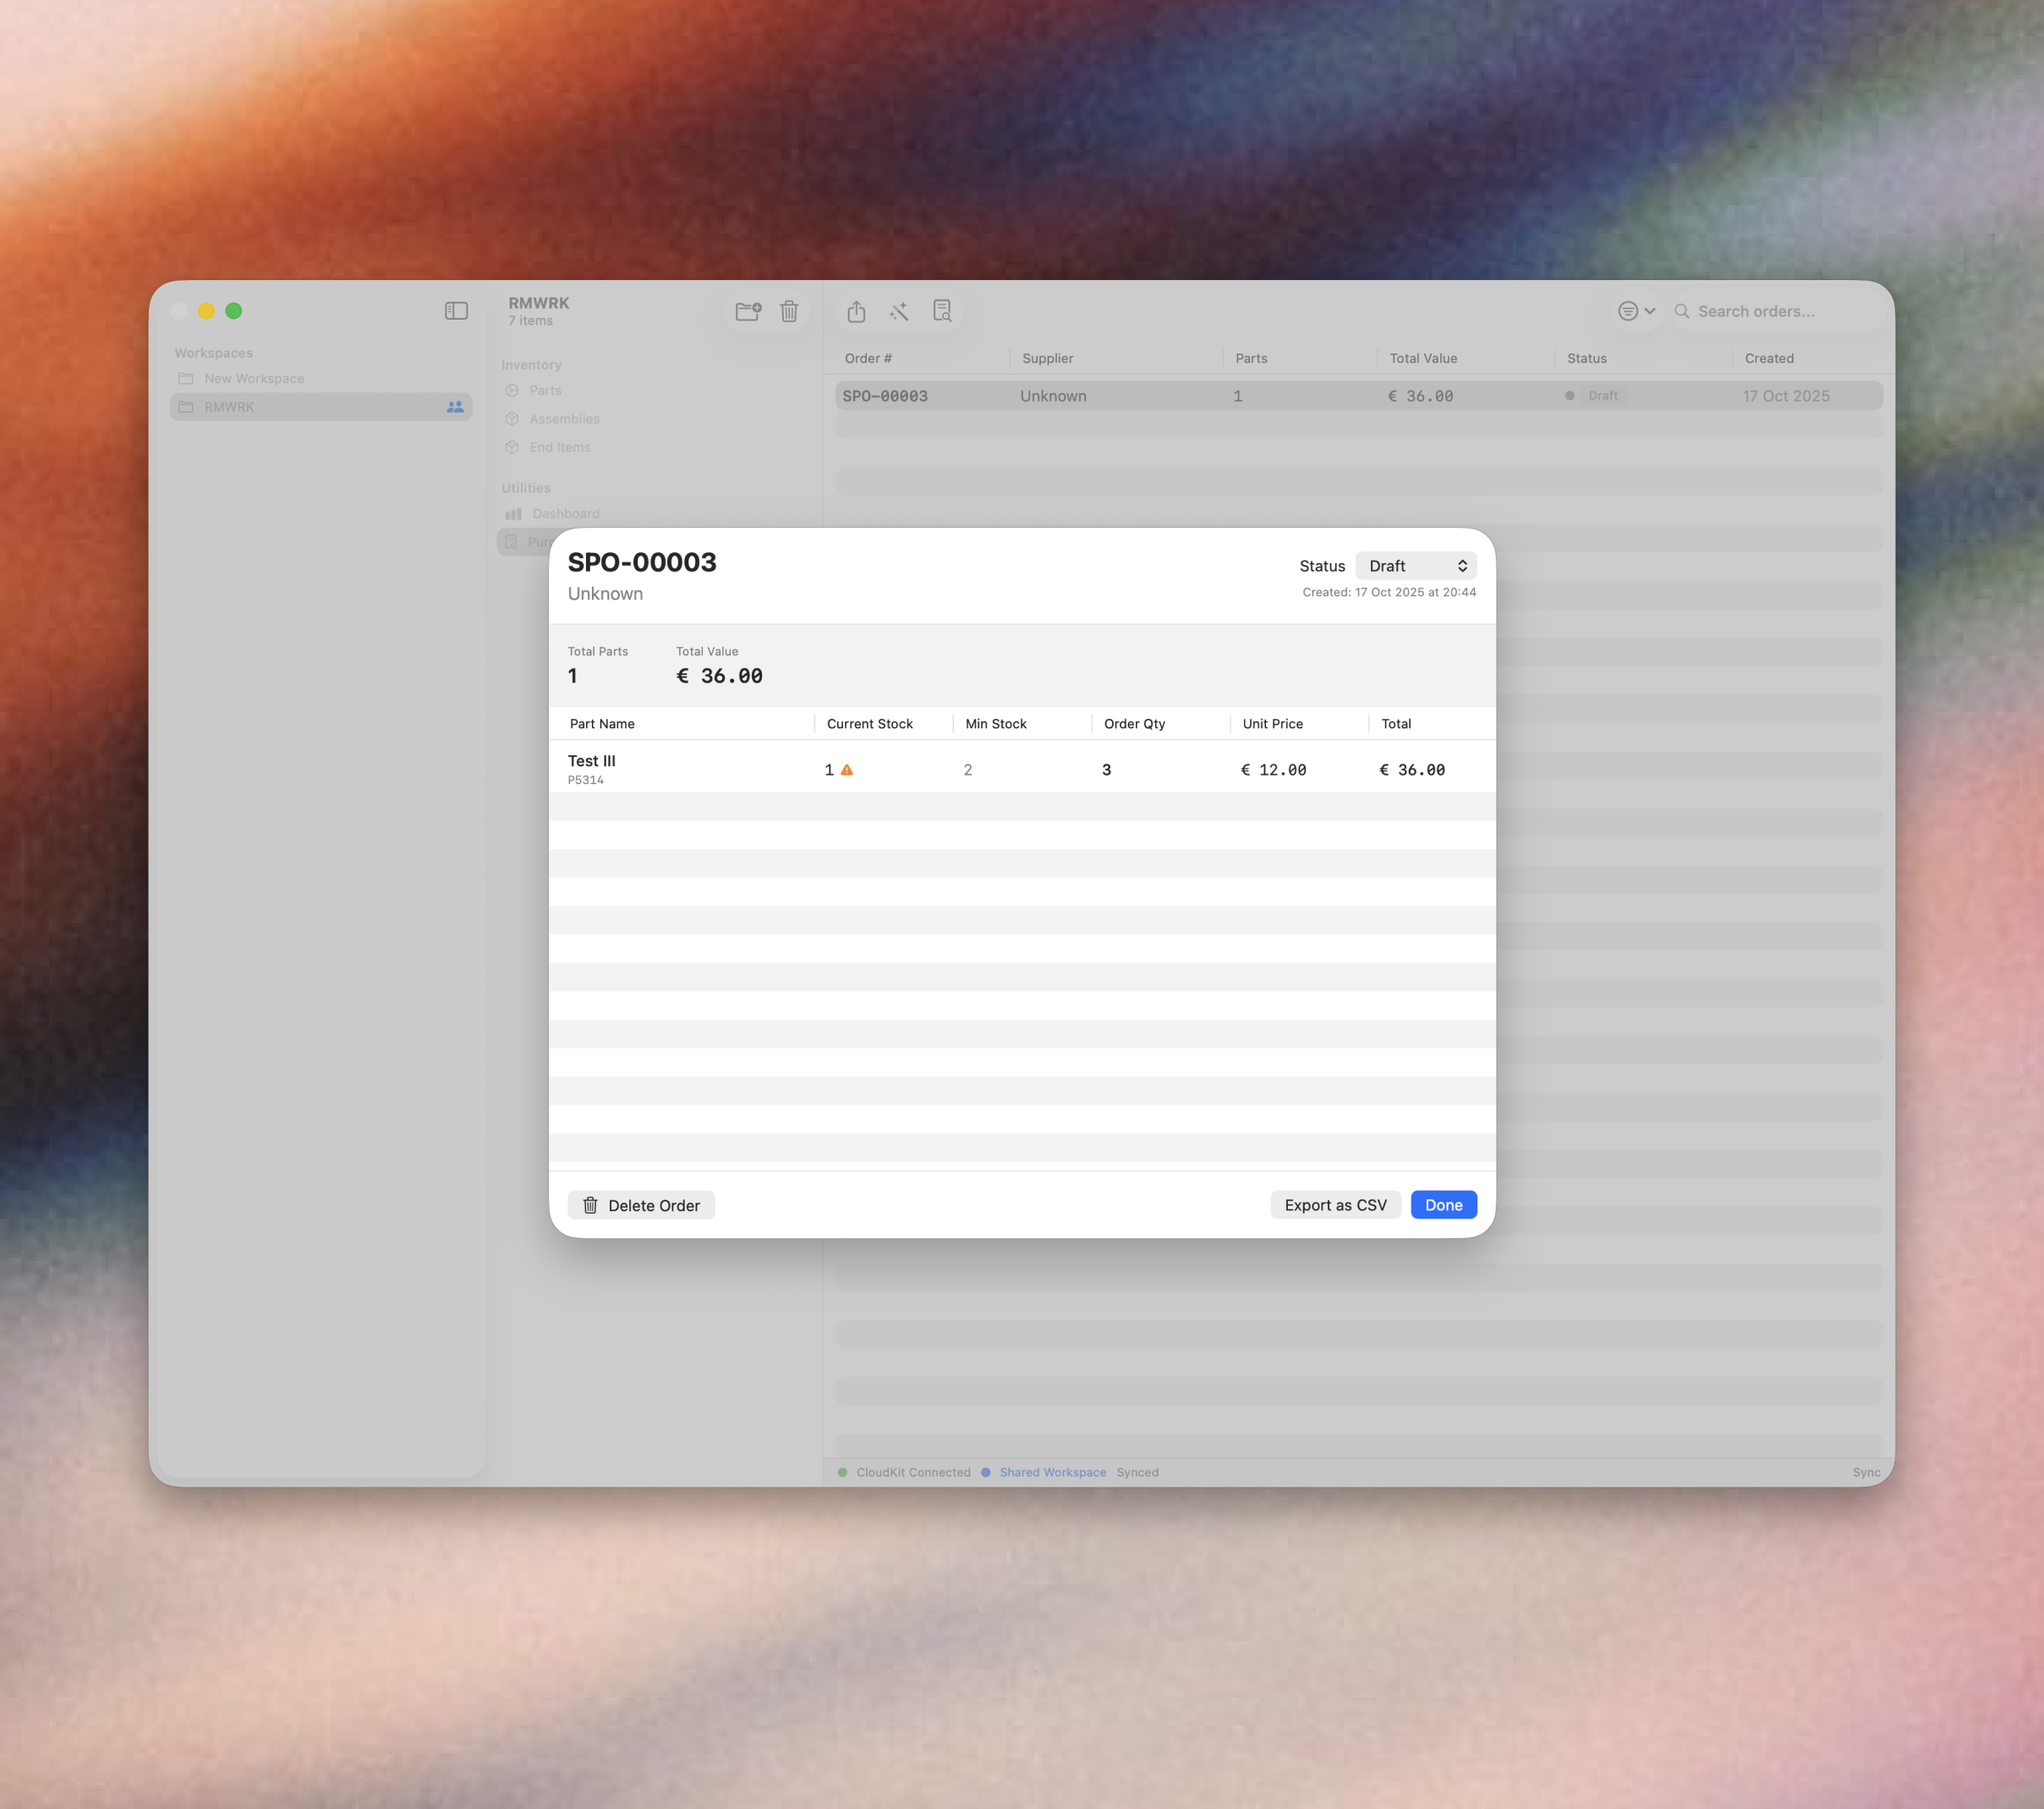Click the low stock warning icon
The height and width of the screenshot is (1809, 2044).
click(847, 770)
